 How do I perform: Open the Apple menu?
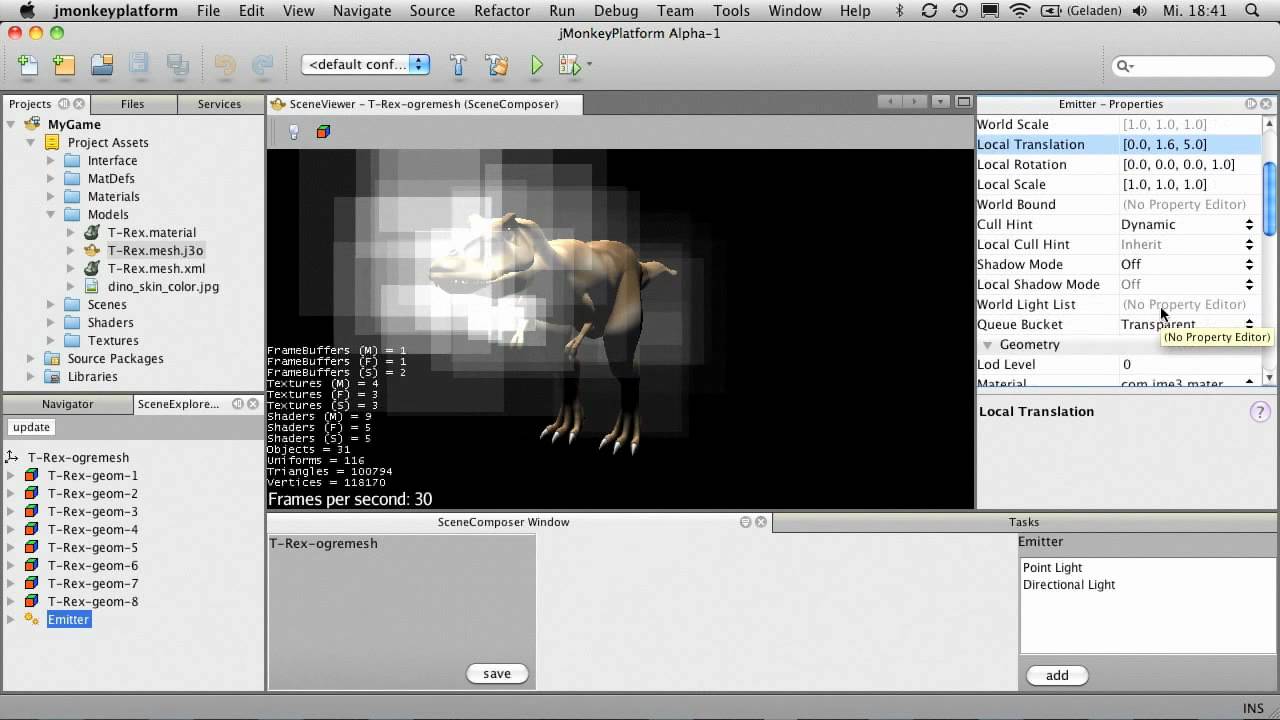pyautogui.click(x=27, y=11)
